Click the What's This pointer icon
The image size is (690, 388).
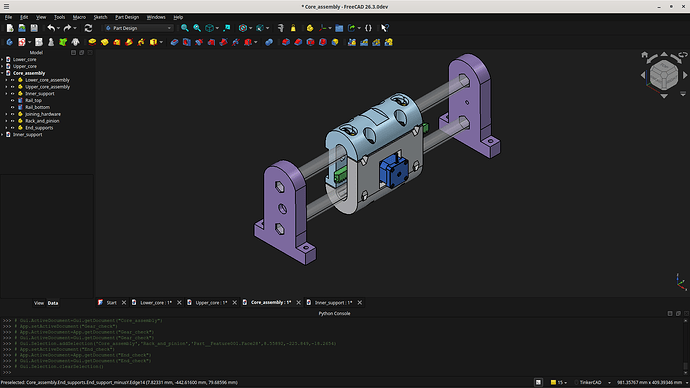[385, 28]
